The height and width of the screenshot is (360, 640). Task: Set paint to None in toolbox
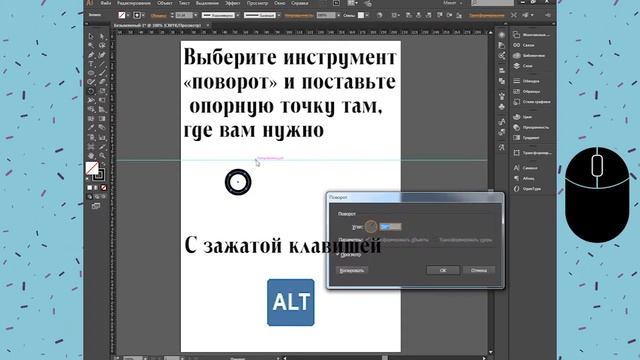coord(104,188)
